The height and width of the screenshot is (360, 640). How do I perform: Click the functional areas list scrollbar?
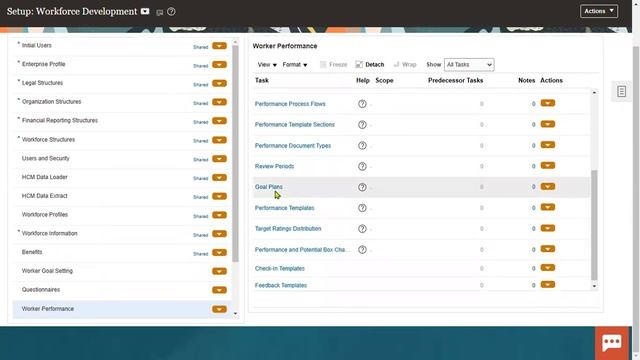pyautogui.click(x=235, y=153)
